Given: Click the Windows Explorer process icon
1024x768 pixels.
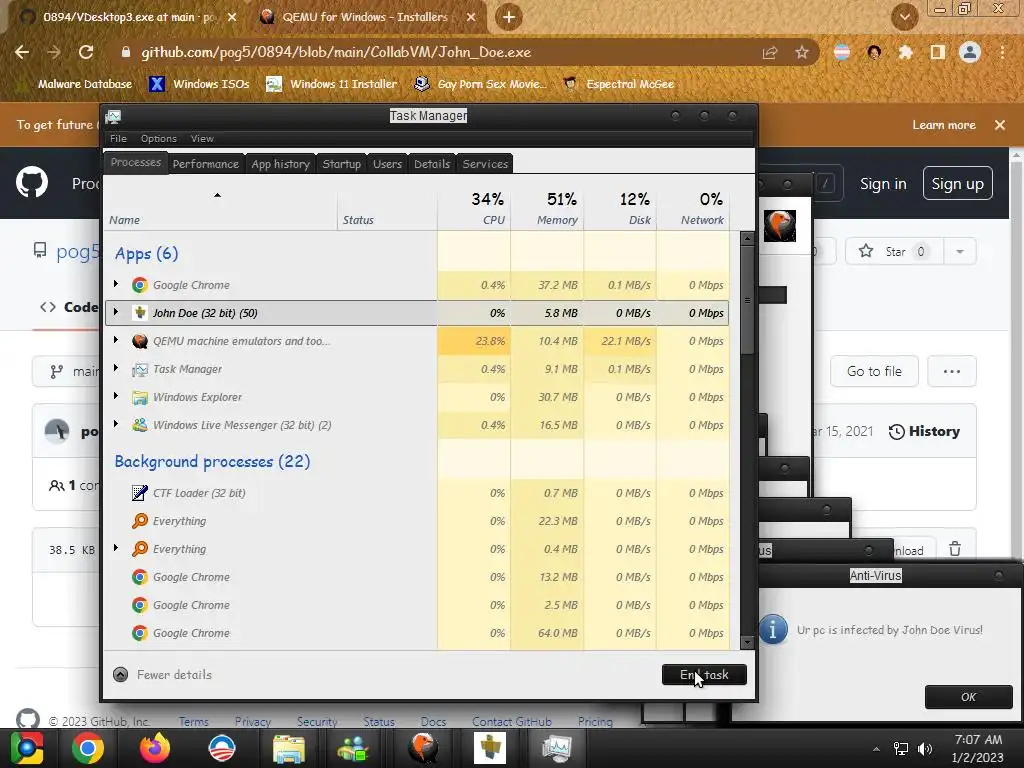Looking at the screenshot, I should [139, 397].
